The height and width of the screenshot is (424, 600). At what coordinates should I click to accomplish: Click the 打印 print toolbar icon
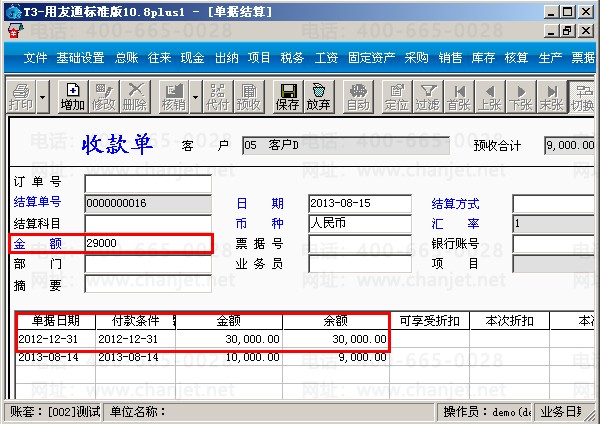point(21,97)
